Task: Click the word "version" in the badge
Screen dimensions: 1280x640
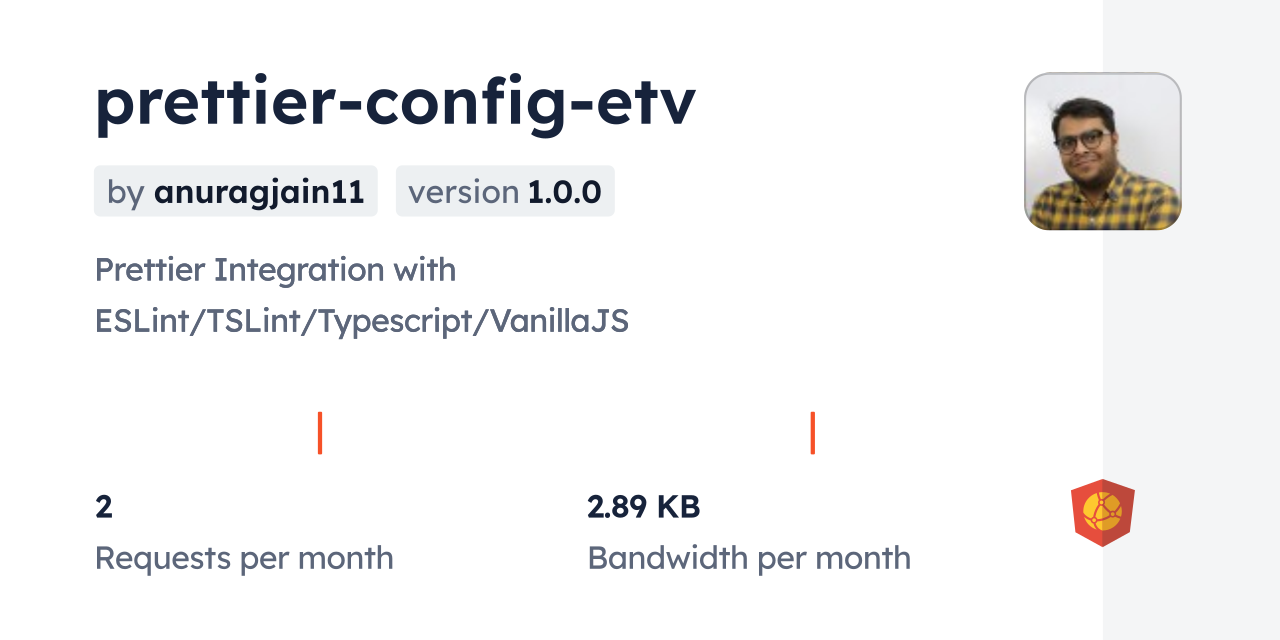Action: tap(463, 192)
